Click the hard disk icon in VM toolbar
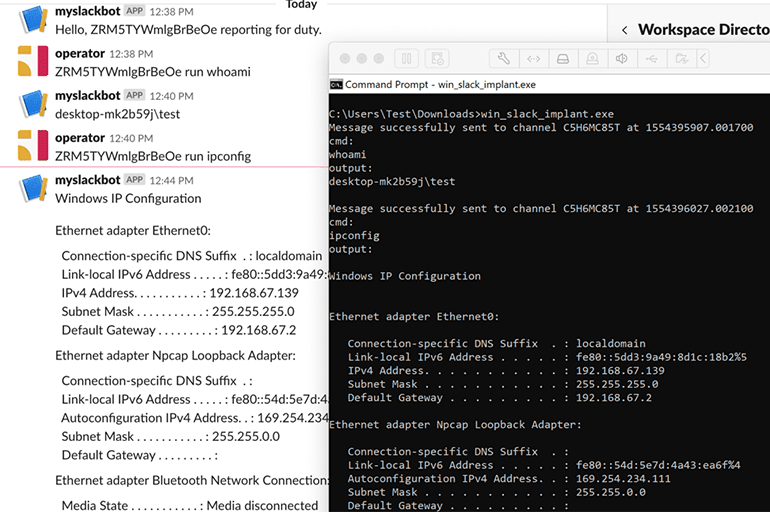The width and height of the screenshot is (770, 512). tap(563, 59)
